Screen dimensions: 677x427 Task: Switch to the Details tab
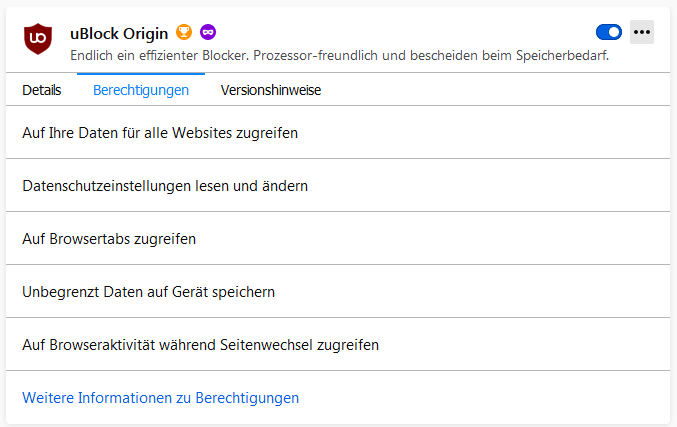click(41, 90)
